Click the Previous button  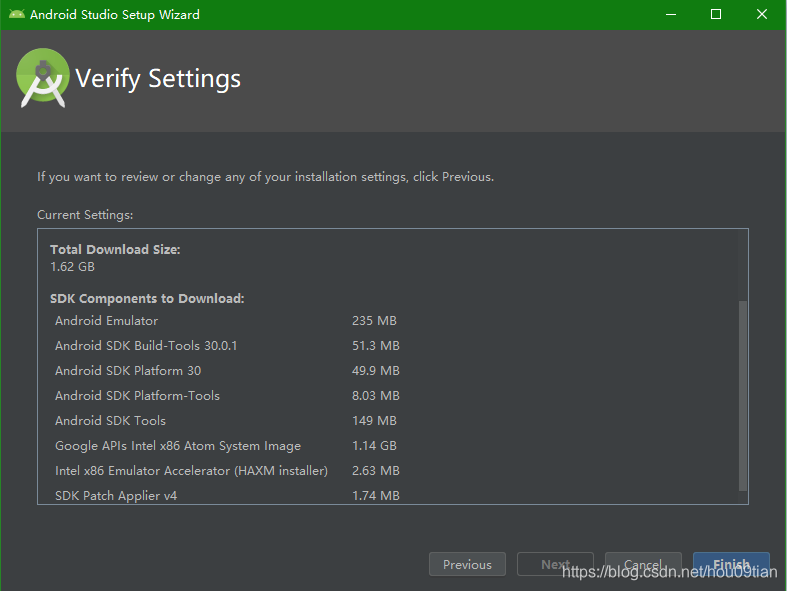point(467,564)
